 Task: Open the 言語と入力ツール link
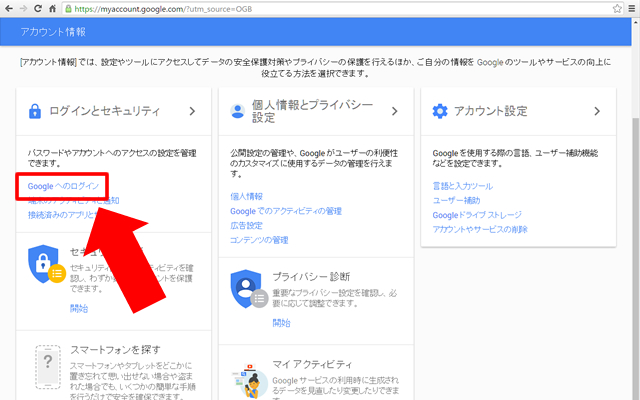tap(462, 186)
